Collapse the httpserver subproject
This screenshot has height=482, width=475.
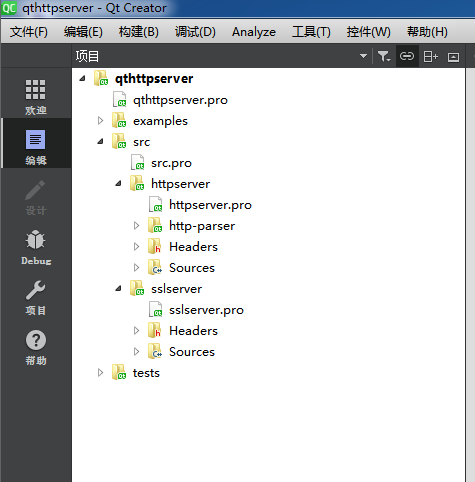tap(118, 183)
